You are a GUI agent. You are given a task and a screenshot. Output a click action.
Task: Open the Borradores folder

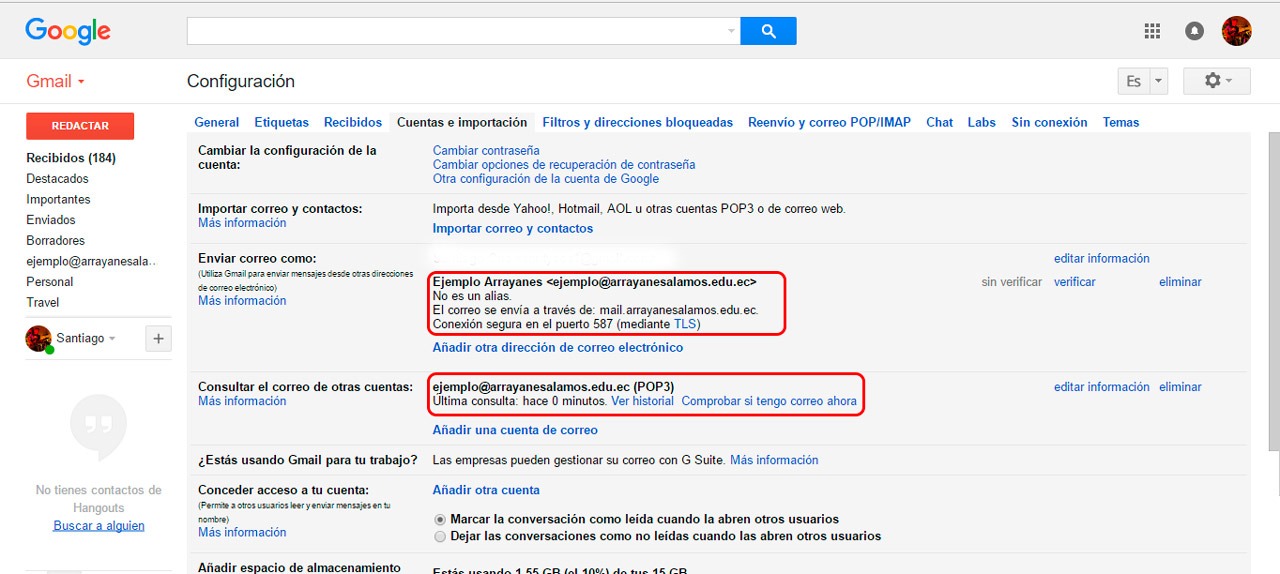pos(55,240)
